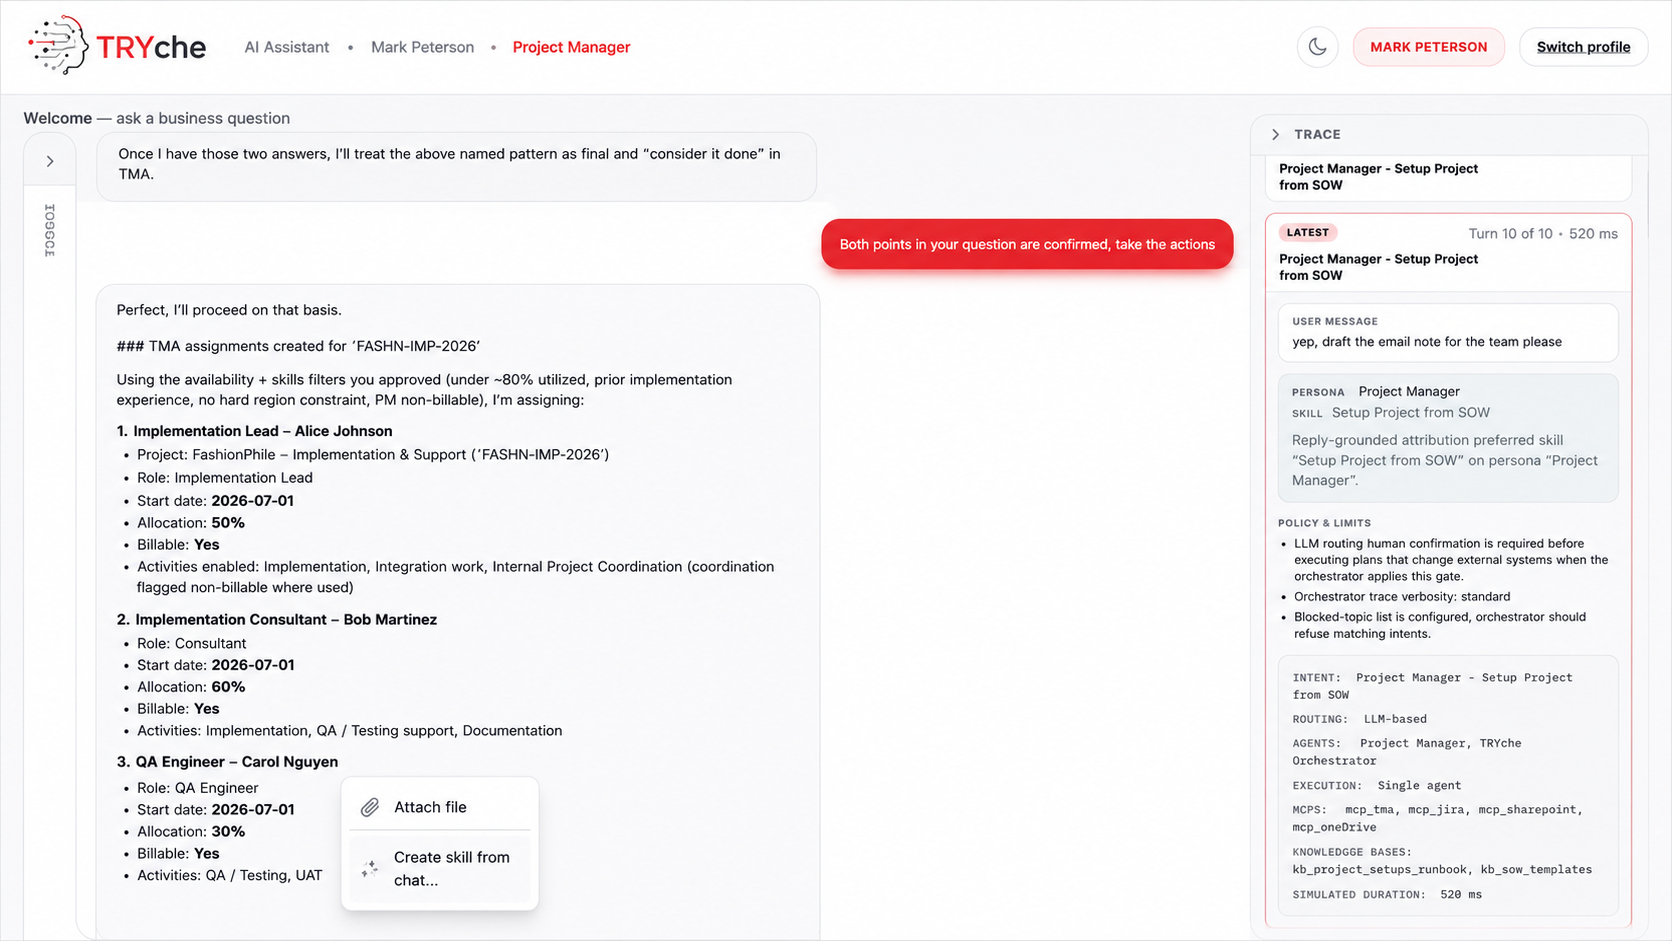Click the SIMULATED DURATION 520 ms line
The image size is (1672, 941).
[x=1387, y=894]
